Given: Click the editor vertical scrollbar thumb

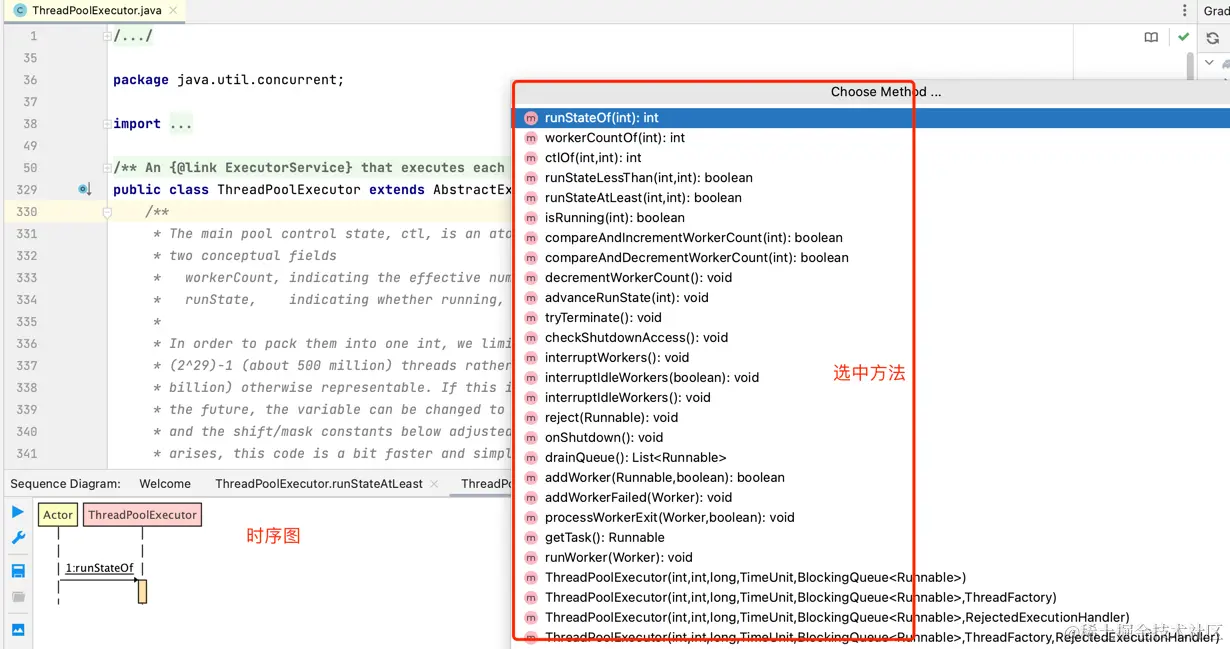Looking at the screenshot, I should pyautogui.click(x=1190, y=65).
